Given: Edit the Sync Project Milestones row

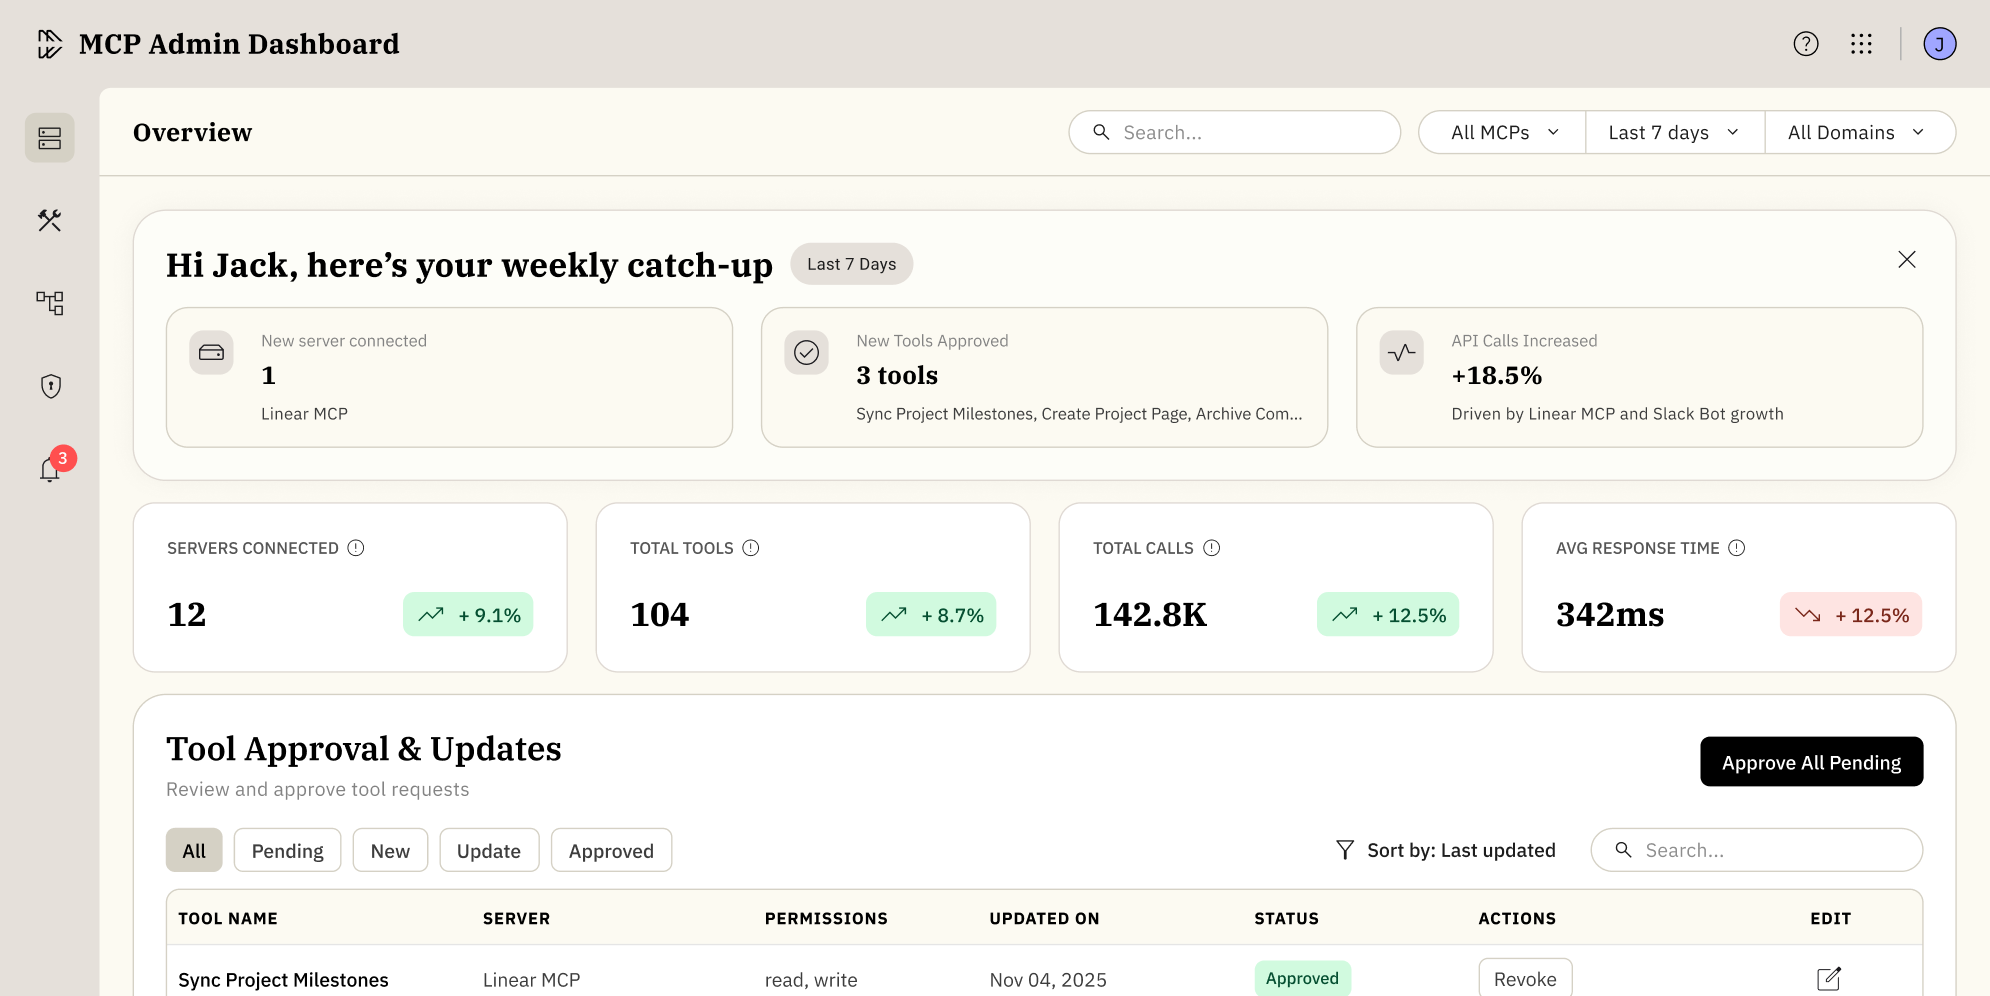Looking at the screenshot, I should [x=1828, y=978].
